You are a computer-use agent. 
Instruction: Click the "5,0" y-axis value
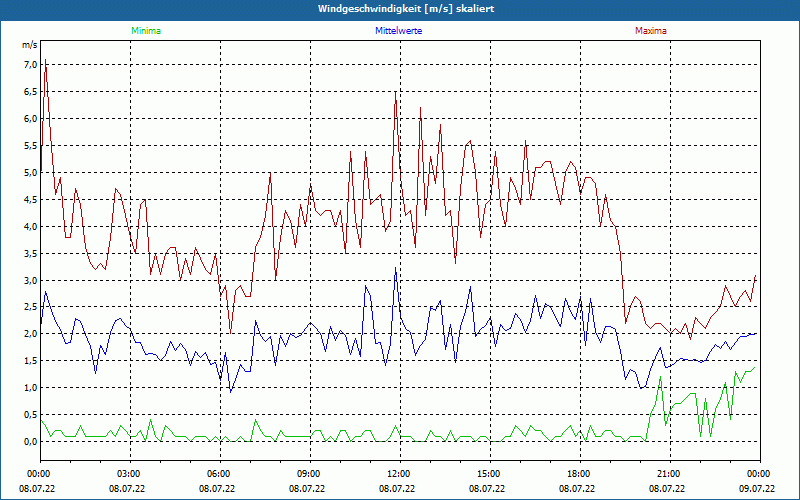[x=31, y=172]
